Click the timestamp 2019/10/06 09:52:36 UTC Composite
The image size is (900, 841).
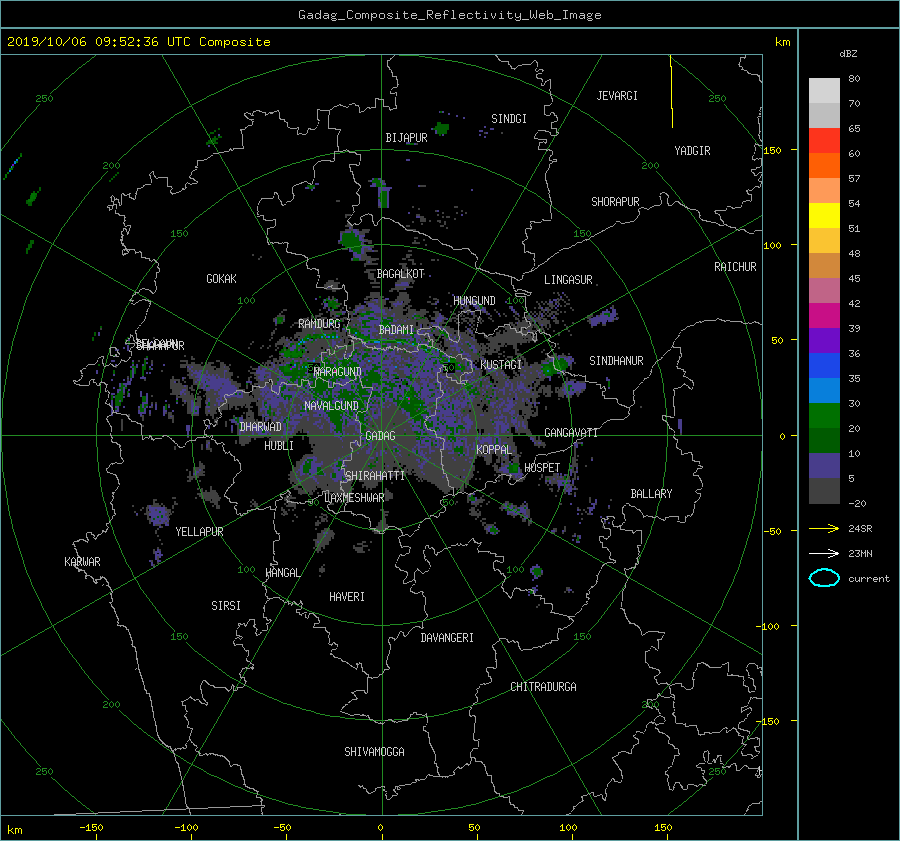point(138,42)
